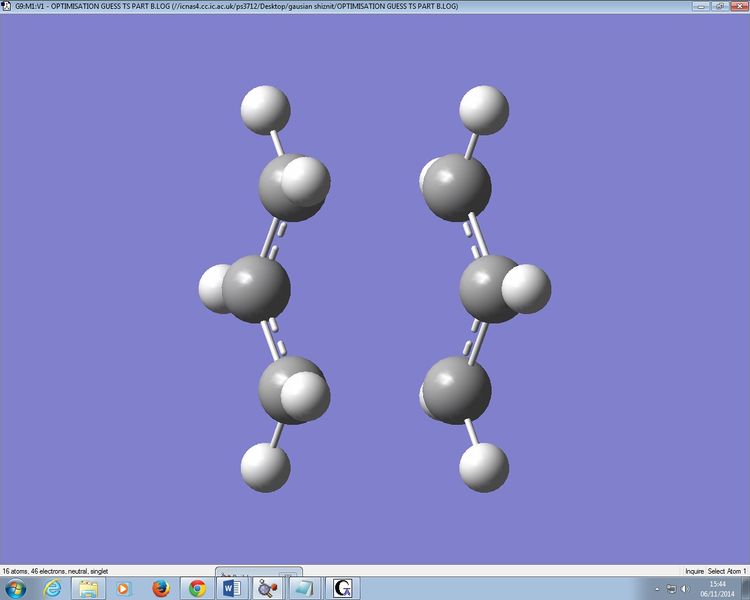Image resolution: width=750 pixels, height=600 pixels.
Task: Click the GaussView molecule icon in taskbar
Action: 268,588
